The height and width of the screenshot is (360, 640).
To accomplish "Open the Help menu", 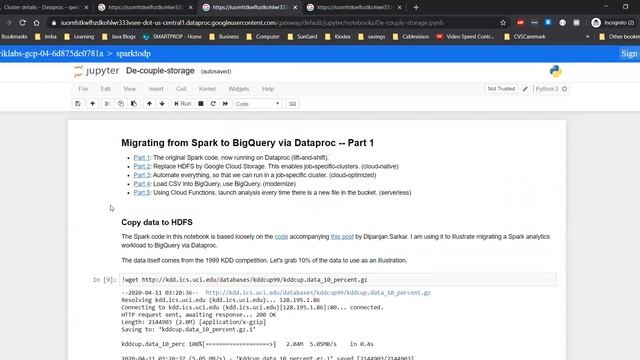I will [x=268, y=89].
